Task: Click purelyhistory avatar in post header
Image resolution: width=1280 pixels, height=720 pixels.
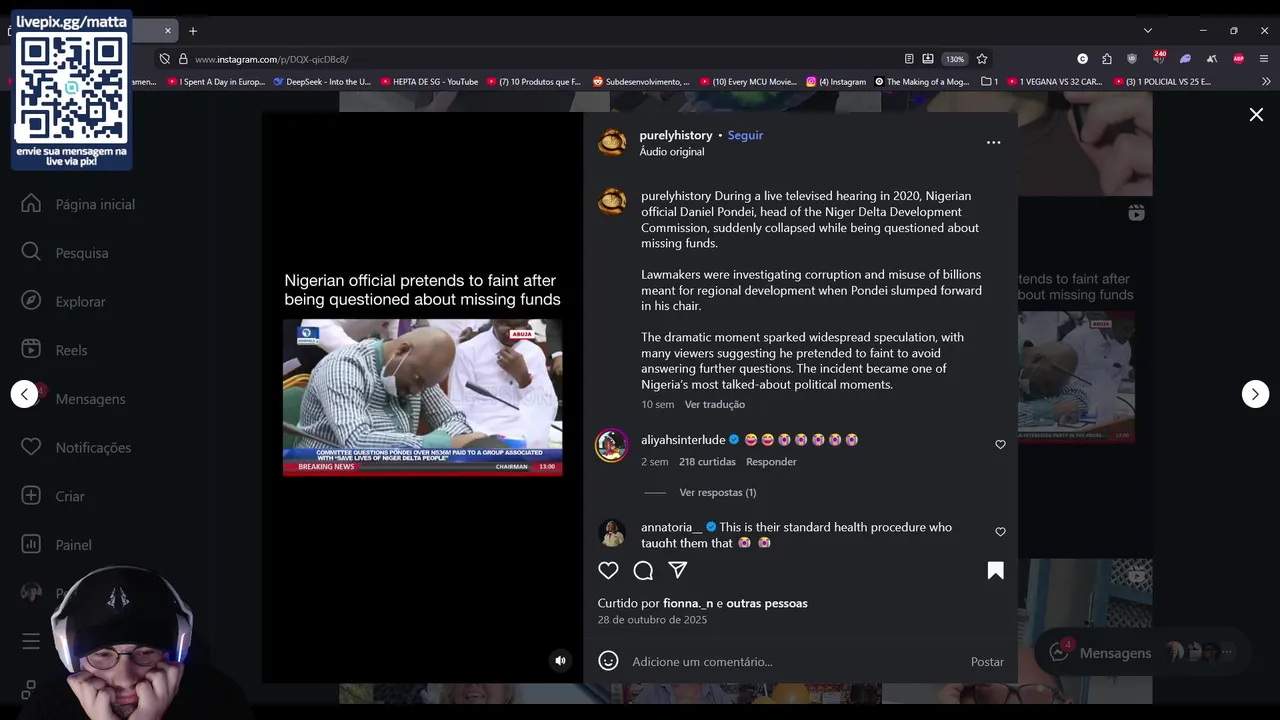Action: click(612, 143)
